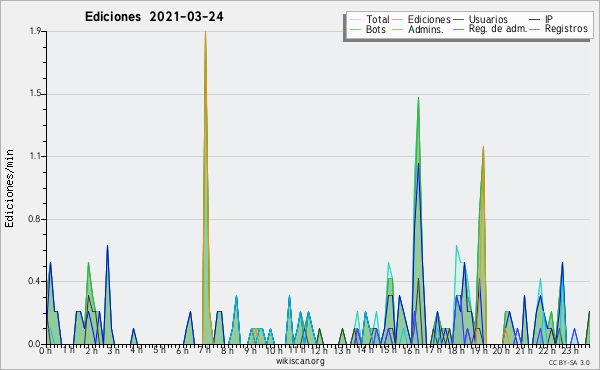Screen dimensions: 600x370
Task: Click the 1.1 y-axis value
Action: point(35,156)
